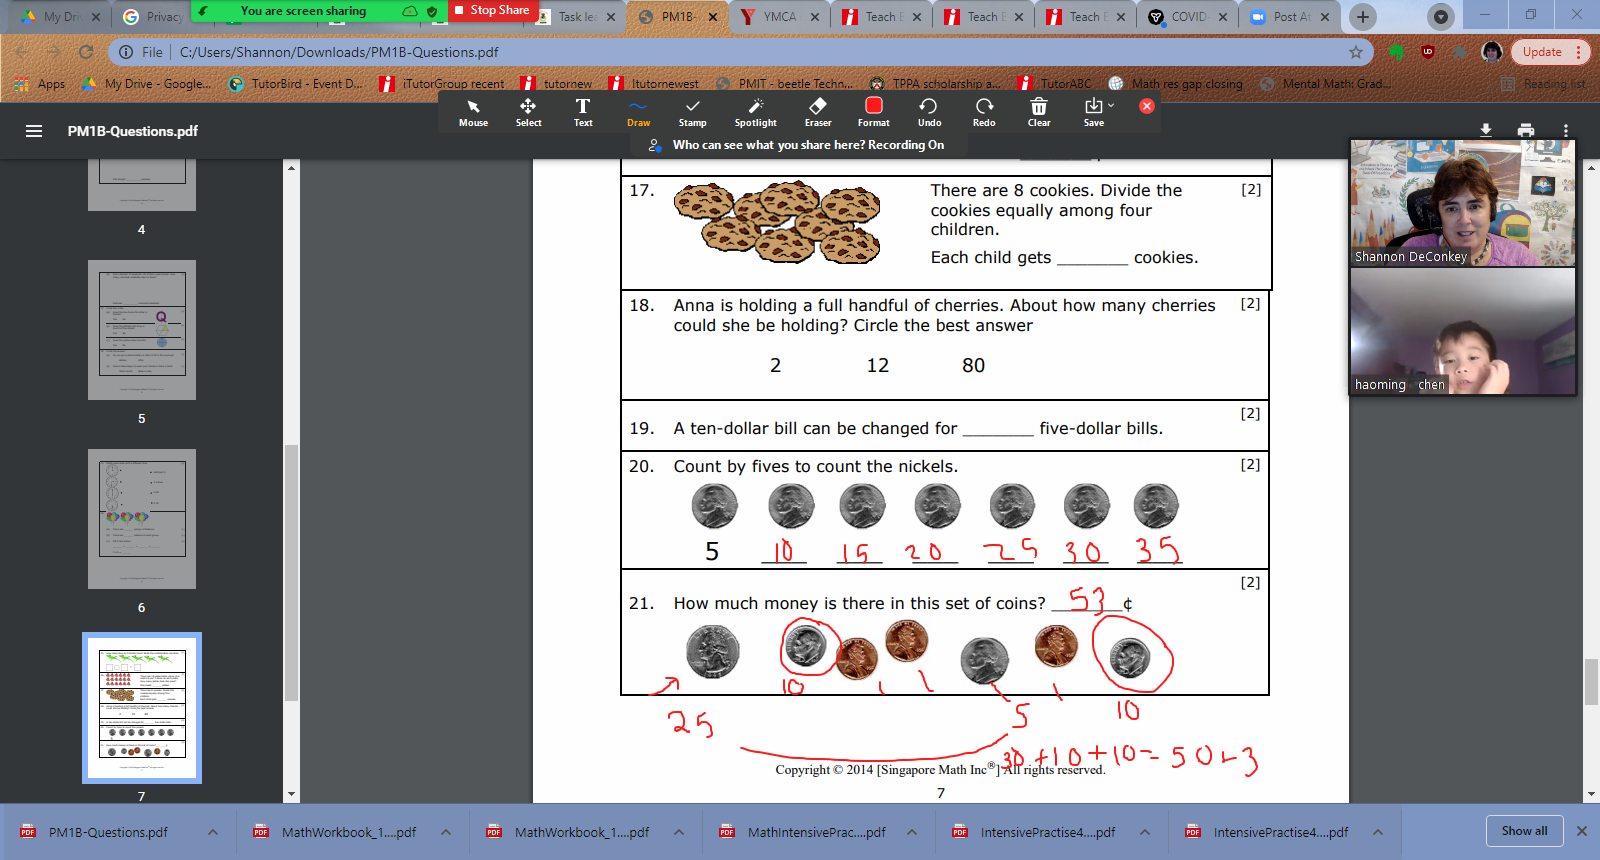The image size is (1600, 860).
Task: Open the Format color options
Action: (x=873, y=113)
